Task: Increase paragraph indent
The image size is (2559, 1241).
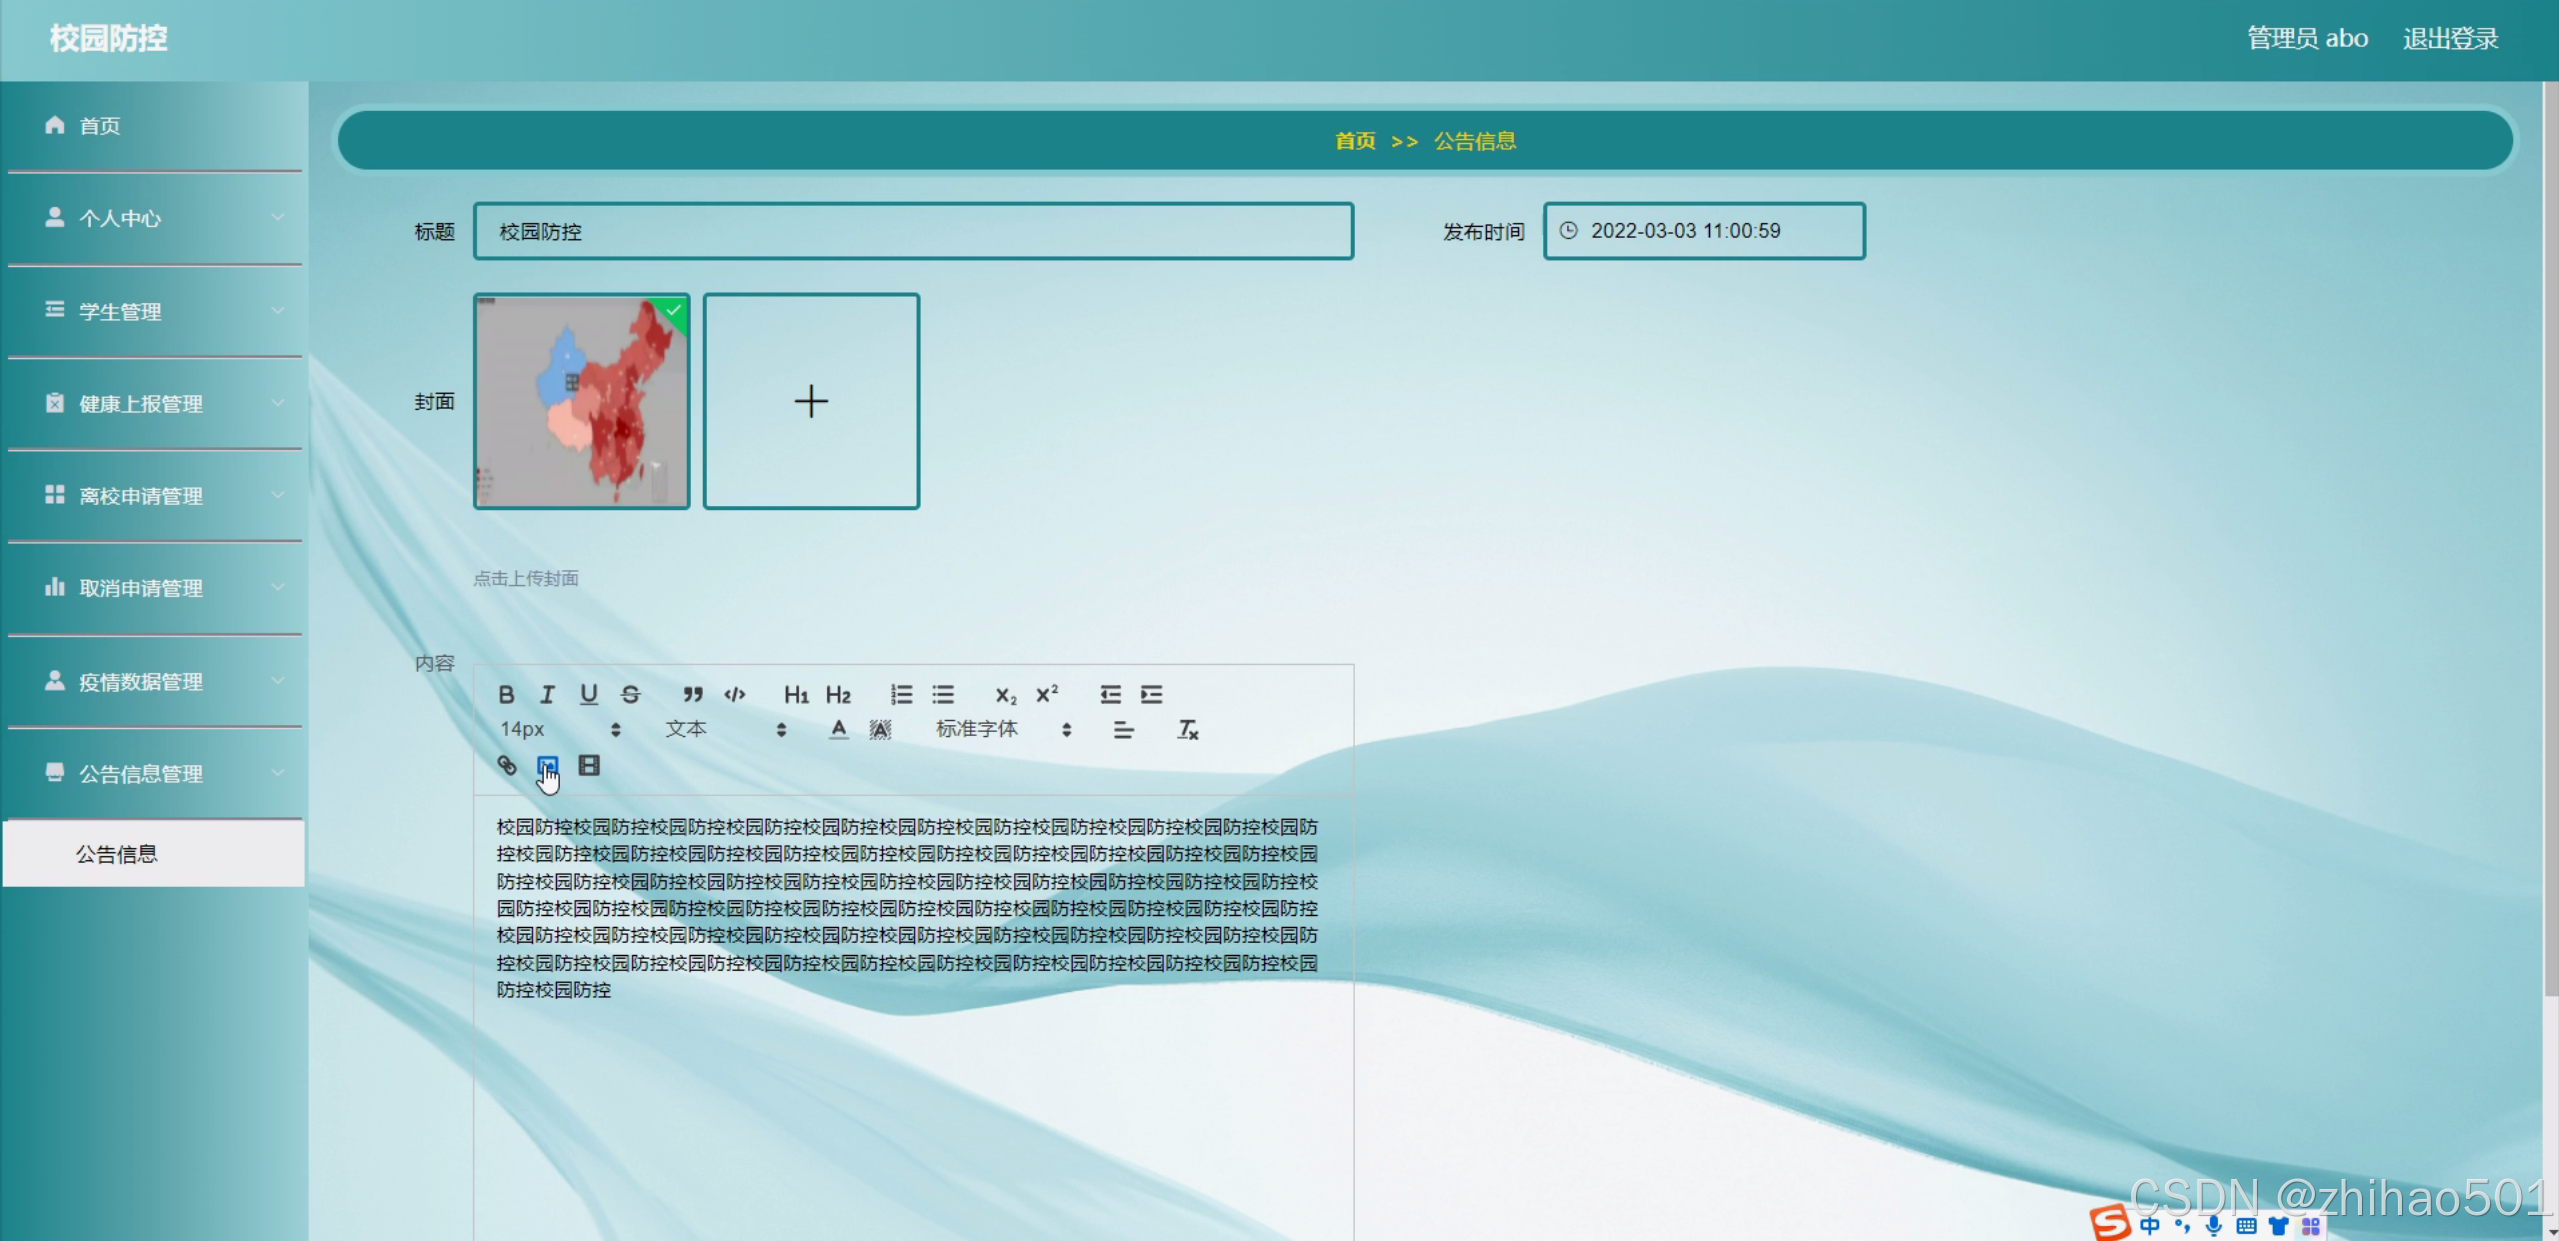Action: coord(1152,694)
